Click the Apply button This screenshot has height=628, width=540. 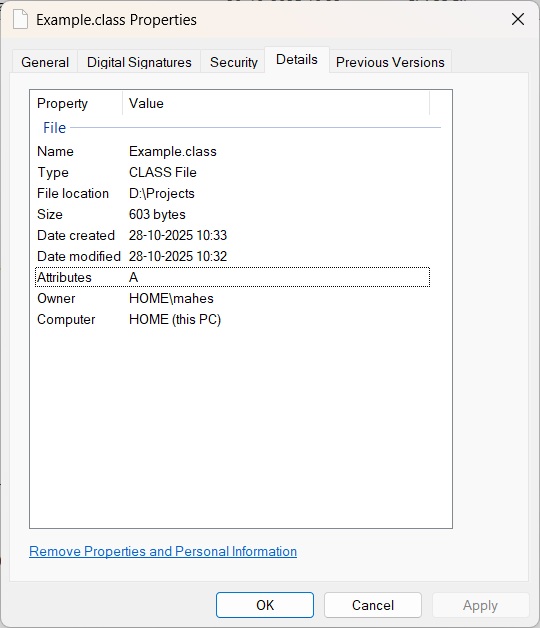(481, 605)
